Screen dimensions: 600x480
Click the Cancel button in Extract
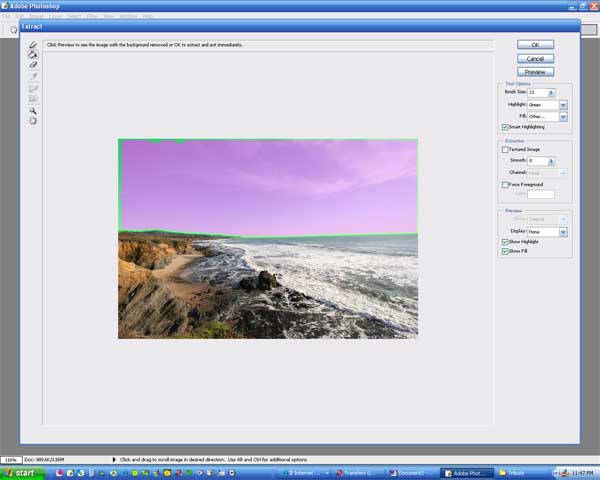[535, 59]
